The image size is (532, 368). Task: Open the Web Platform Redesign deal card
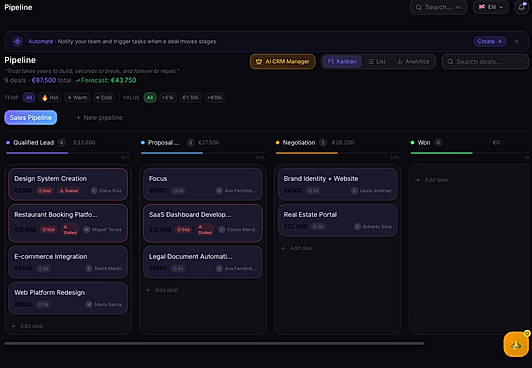click(68, 298)
